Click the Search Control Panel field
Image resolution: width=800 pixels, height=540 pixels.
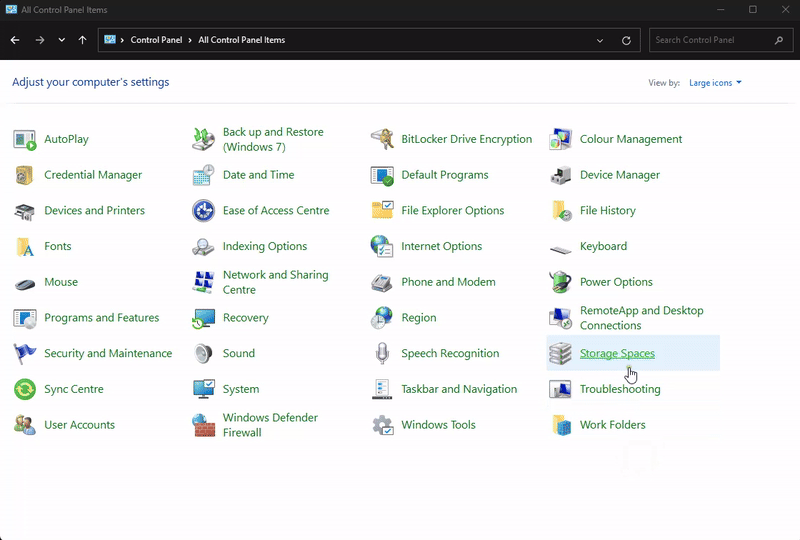[710, 40]
